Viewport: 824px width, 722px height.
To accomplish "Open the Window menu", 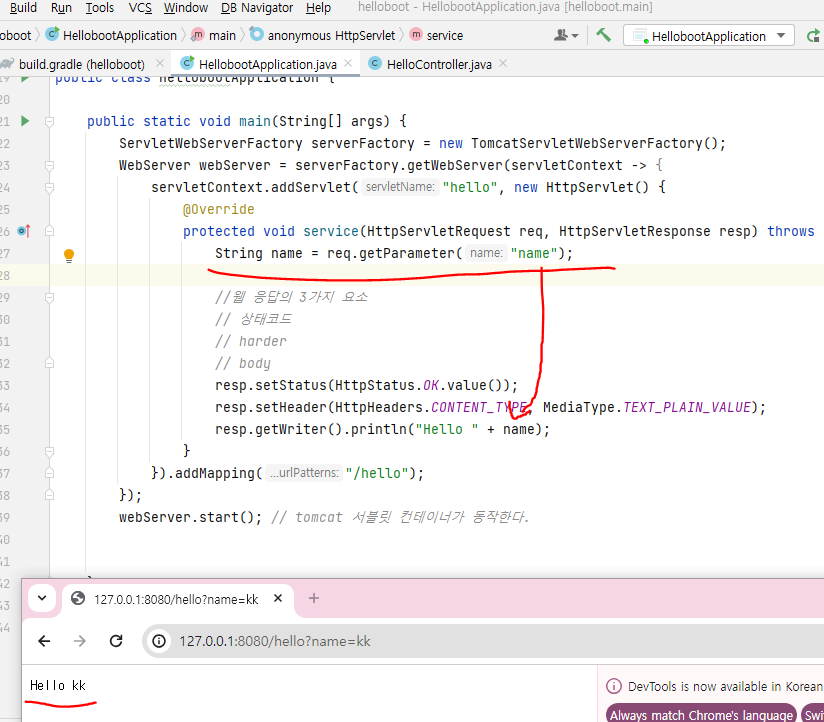I will 186,7.
